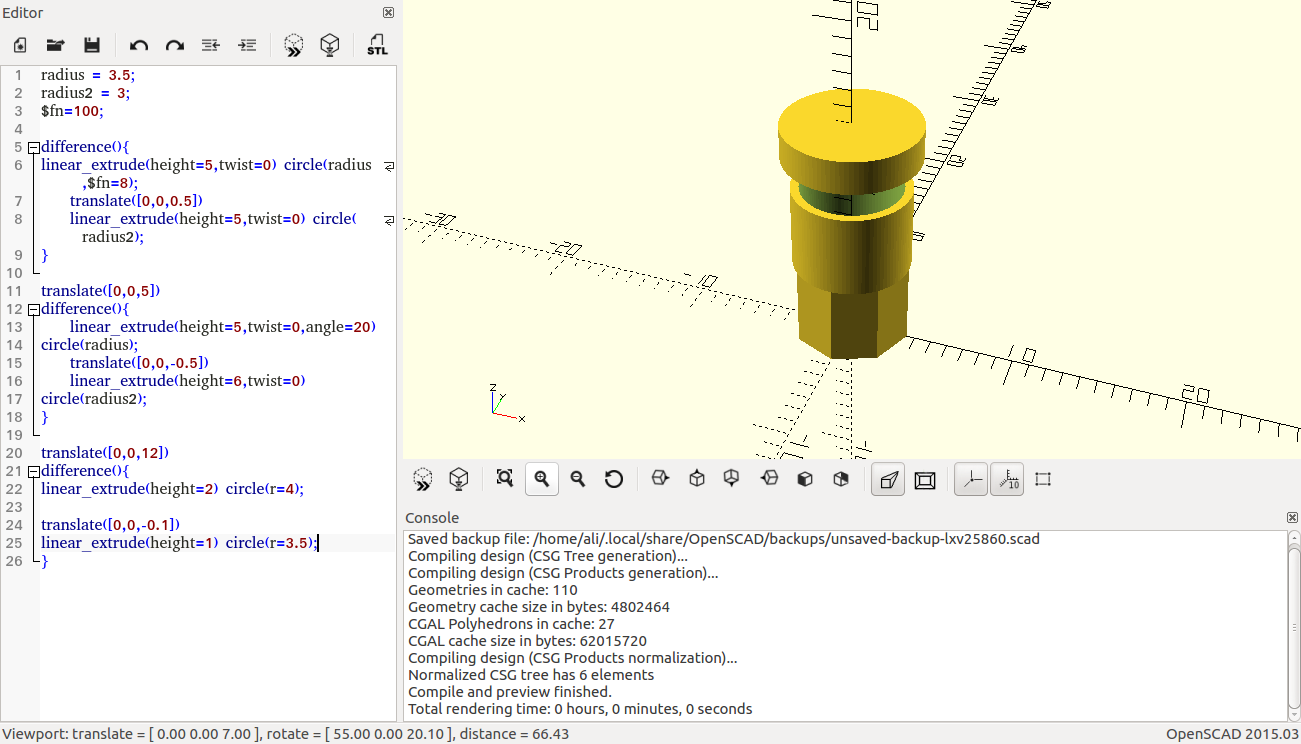1301x744 pixels.
Task: Redo the last undone change
Action: coord(172,44)
